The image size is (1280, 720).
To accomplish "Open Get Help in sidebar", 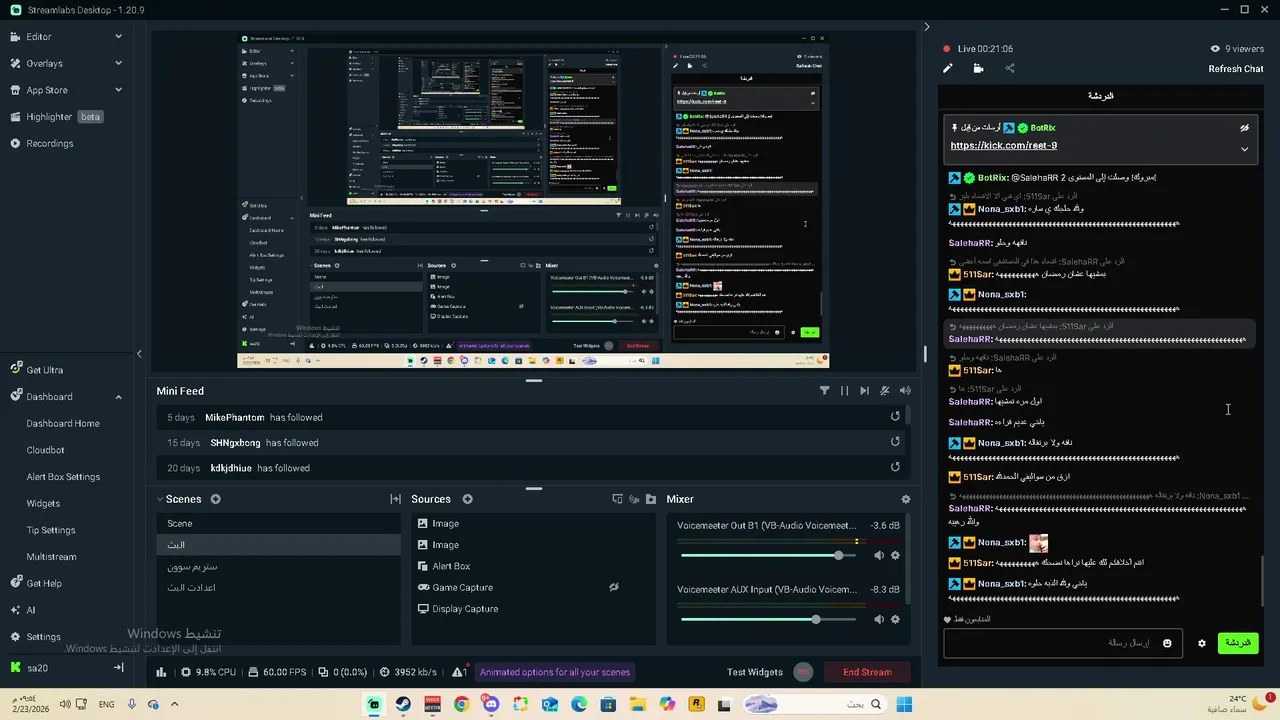I will pos(44,583).
